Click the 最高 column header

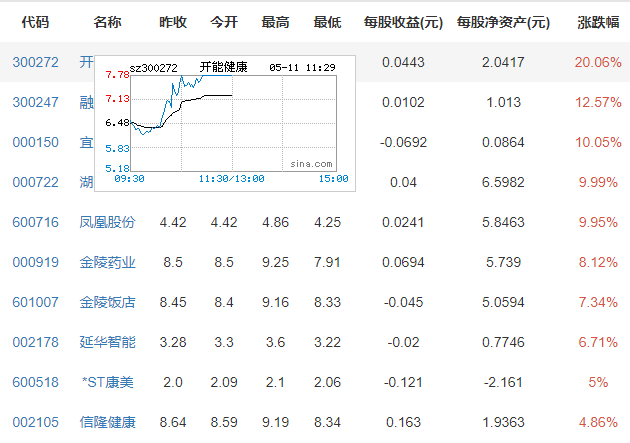(x=275, y=22)
